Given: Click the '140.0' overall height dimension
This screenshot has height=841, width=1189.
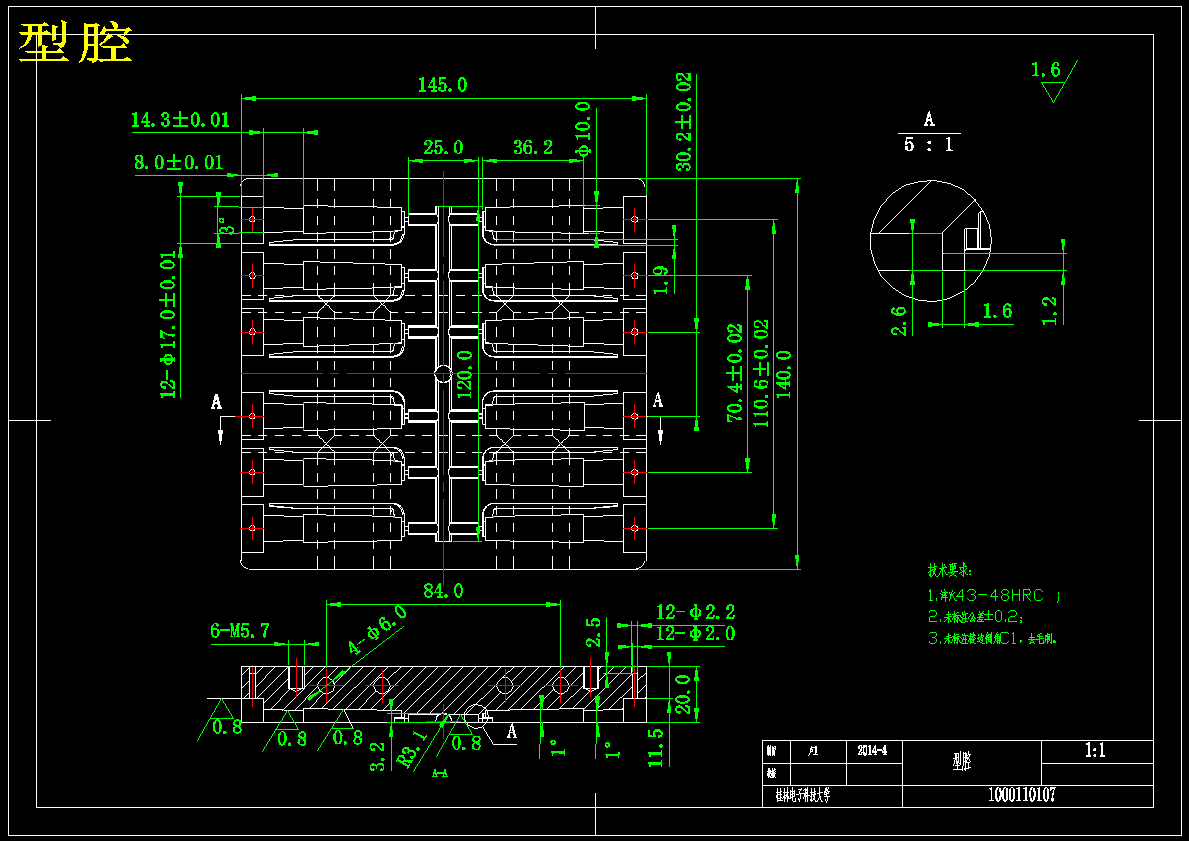Looking at the screenshot, I should coord(785,374).
